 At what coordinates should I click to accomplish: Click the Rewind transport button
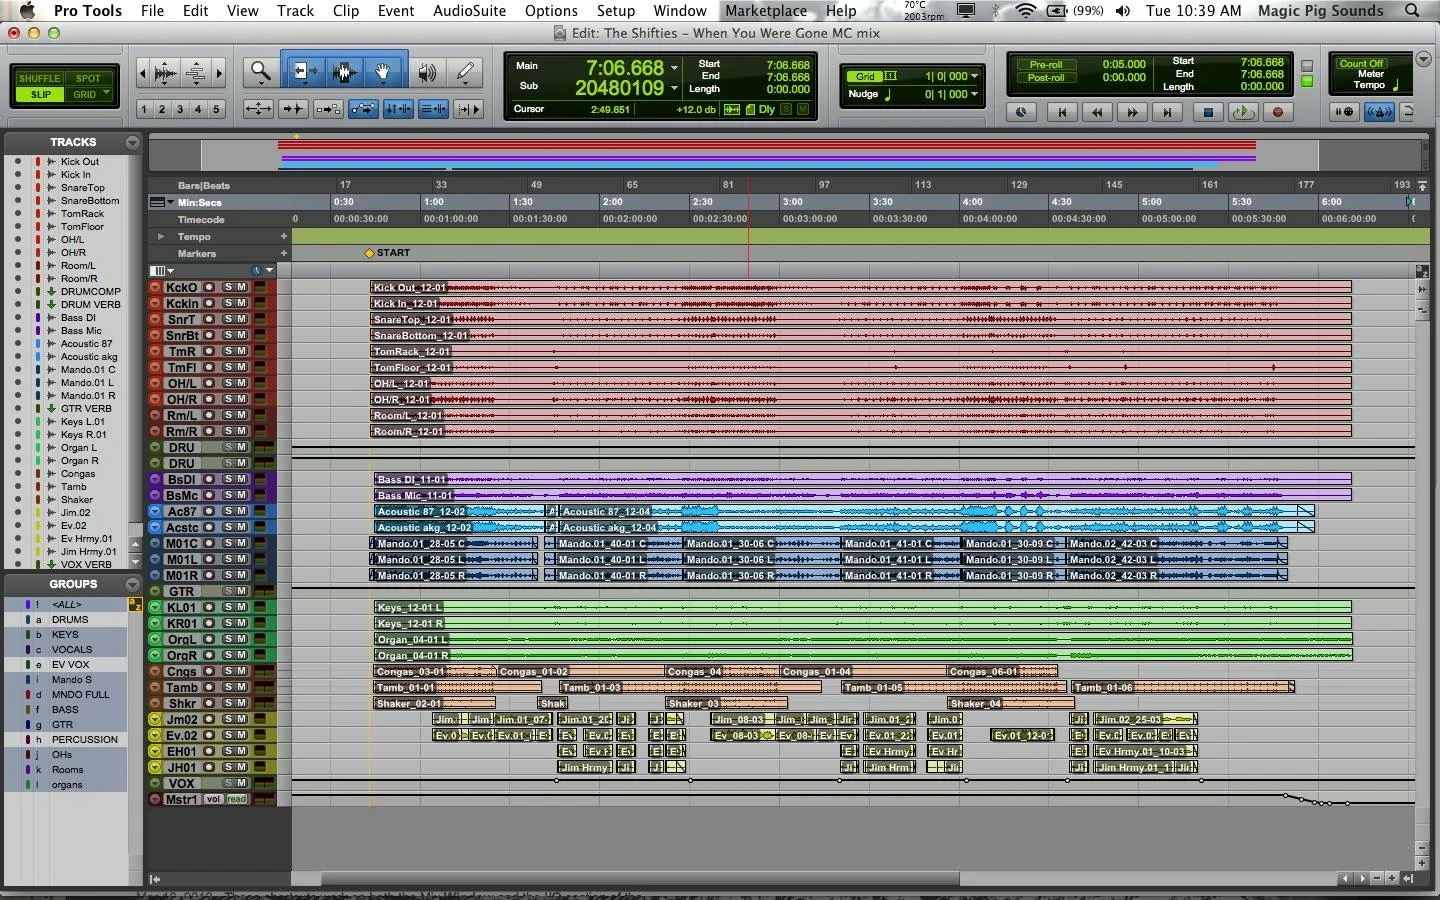pos(1097,112)
